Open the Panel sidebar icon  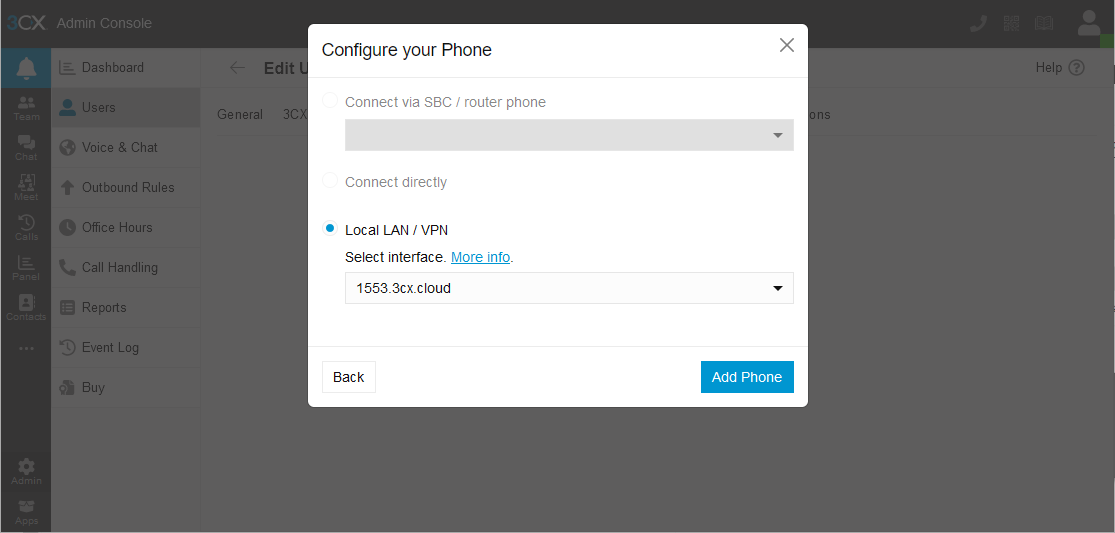(x=26, y=268)
